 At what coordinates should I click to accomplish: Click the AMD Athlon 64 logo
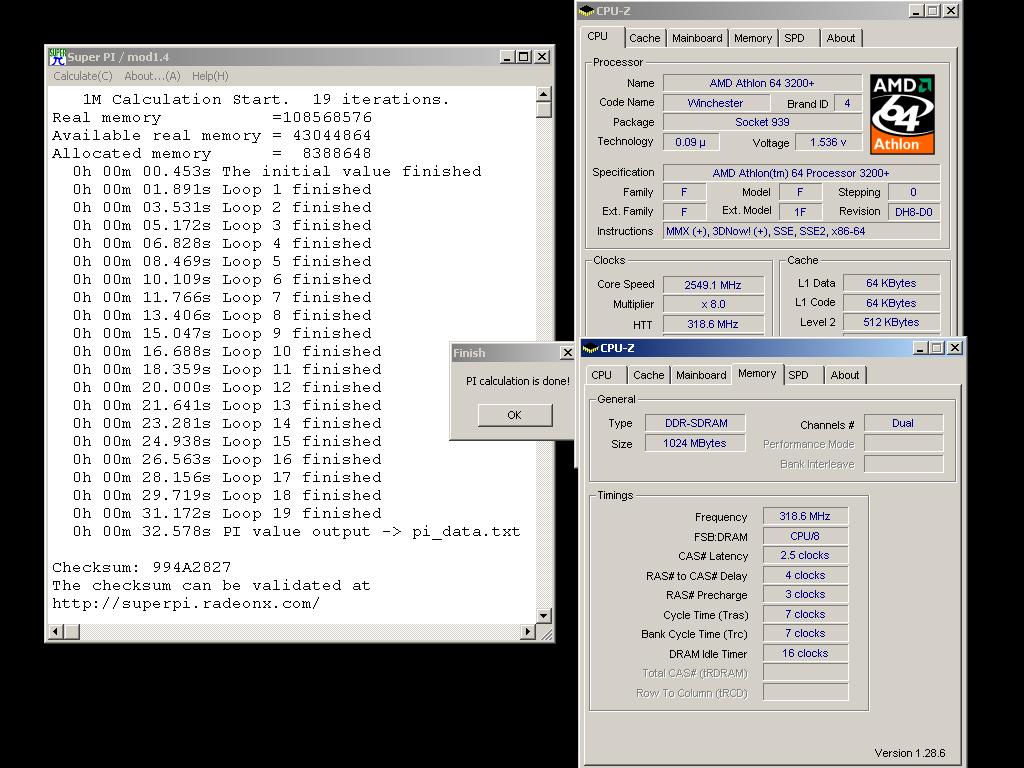tap(902, 114)
